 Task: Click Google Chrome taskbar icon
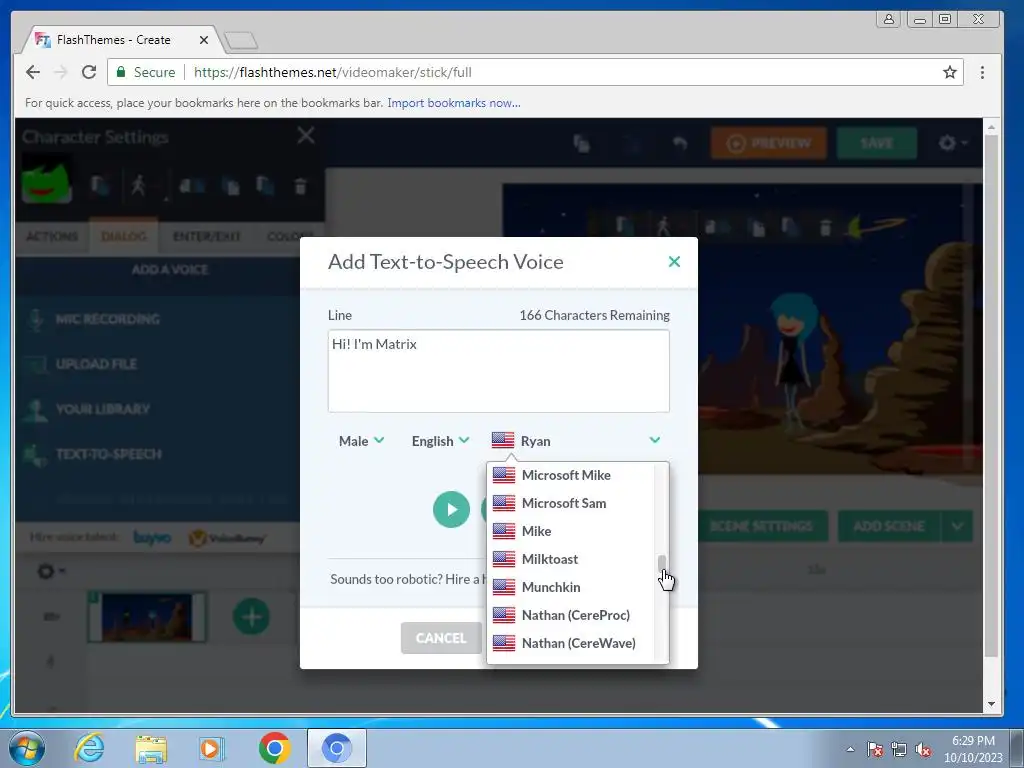tap(274, 748)
